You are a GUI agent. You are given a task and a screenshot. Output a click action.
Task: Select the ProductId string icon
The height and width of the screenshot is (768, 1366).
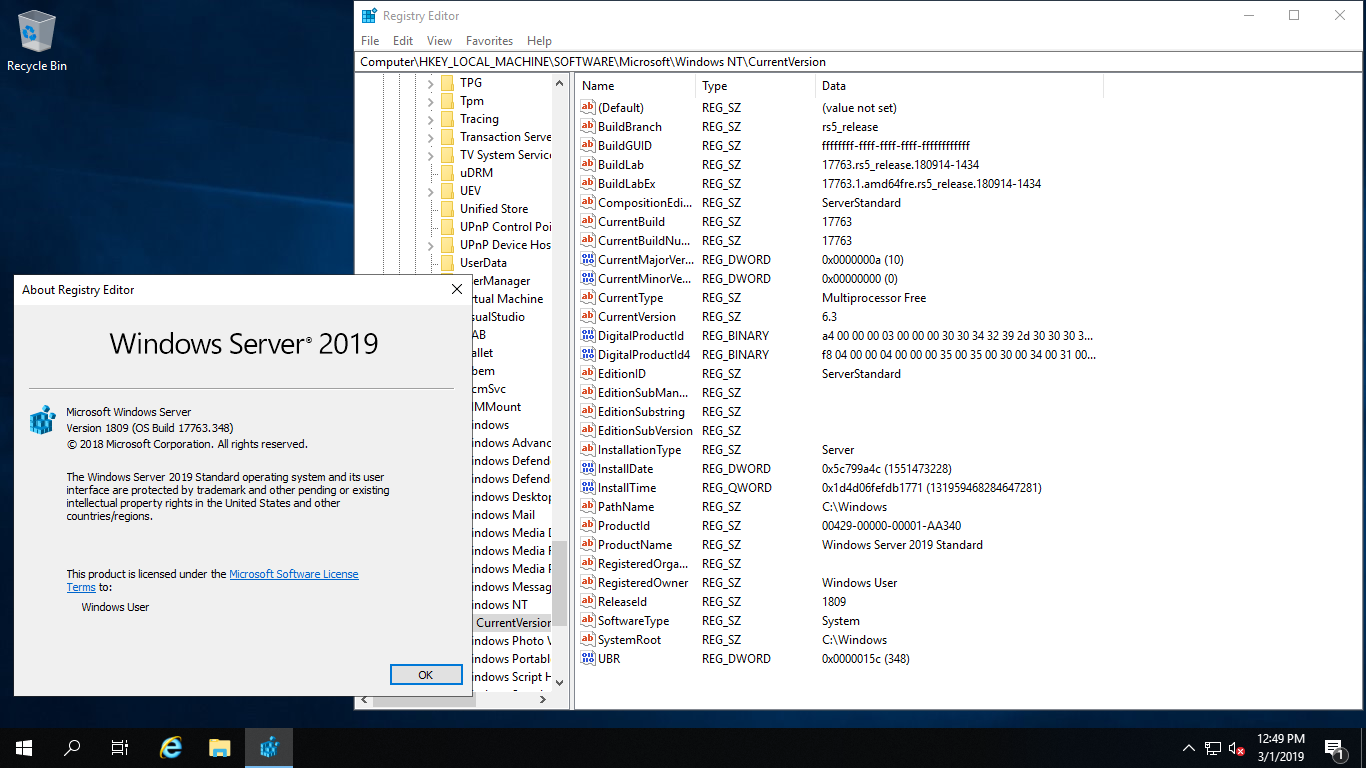[588, 526]
